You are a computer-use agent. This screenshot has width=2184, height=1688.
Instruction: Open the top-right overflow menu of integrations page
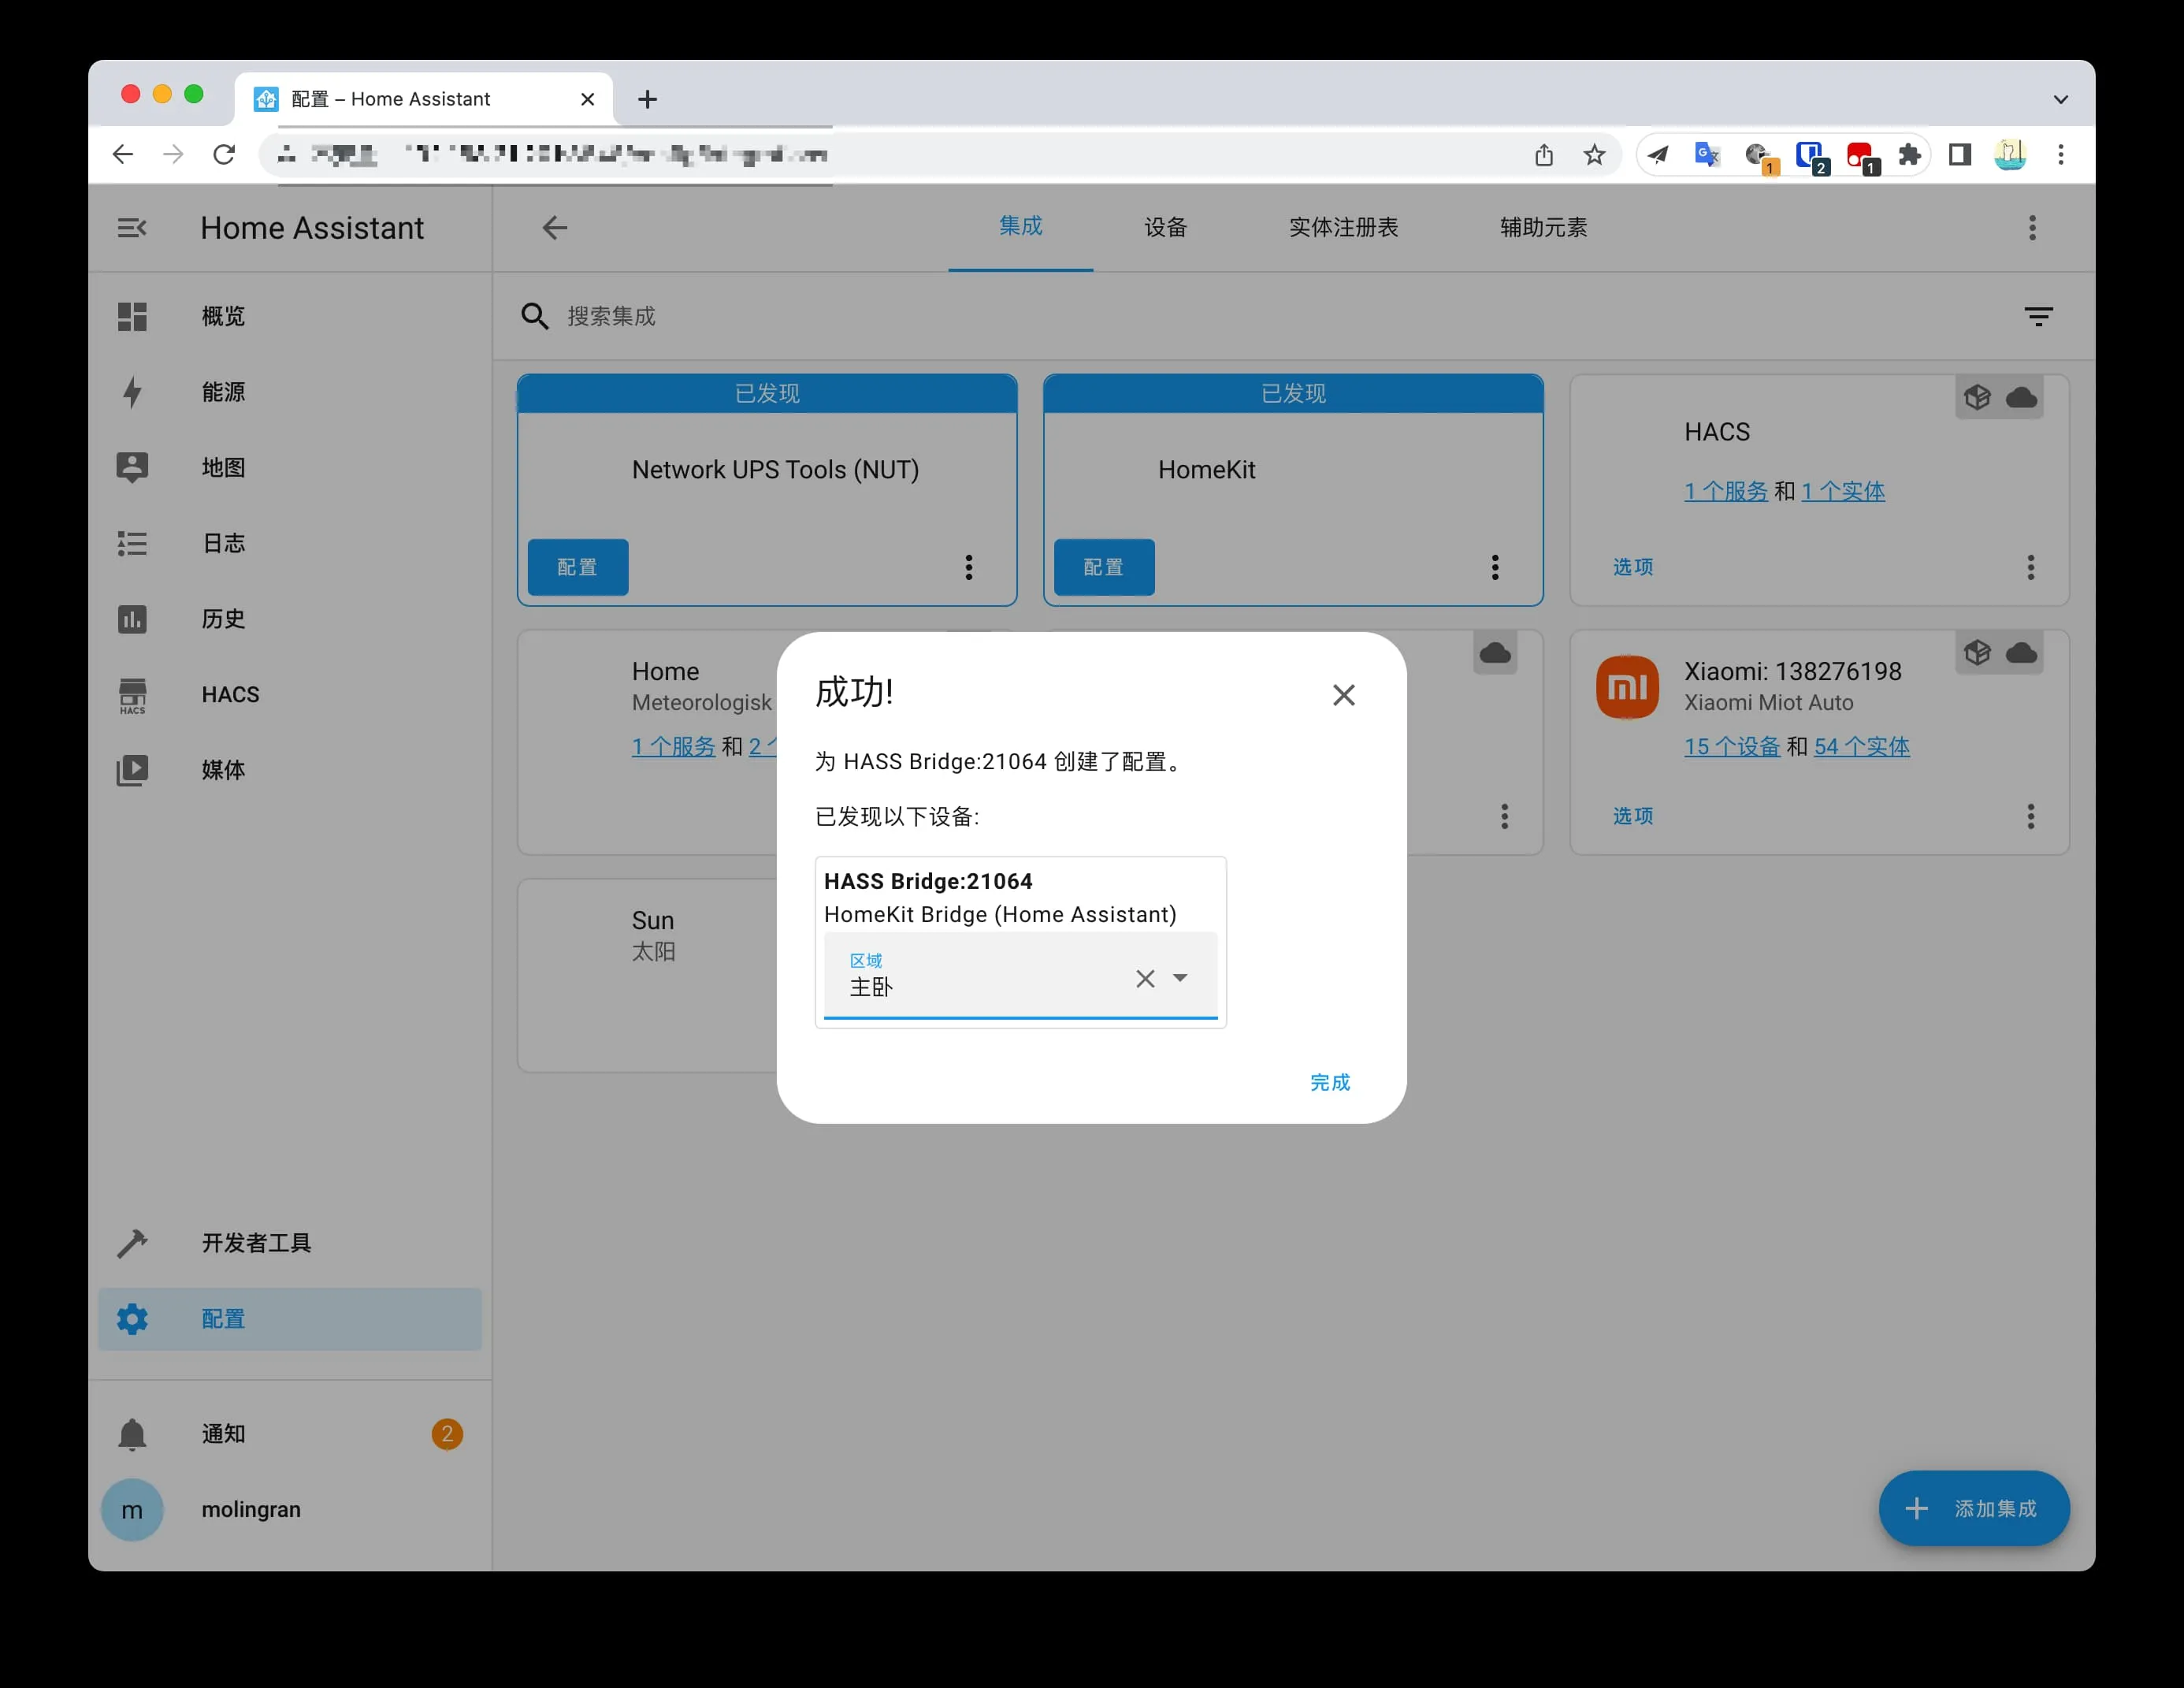[x=2032, y=228]
